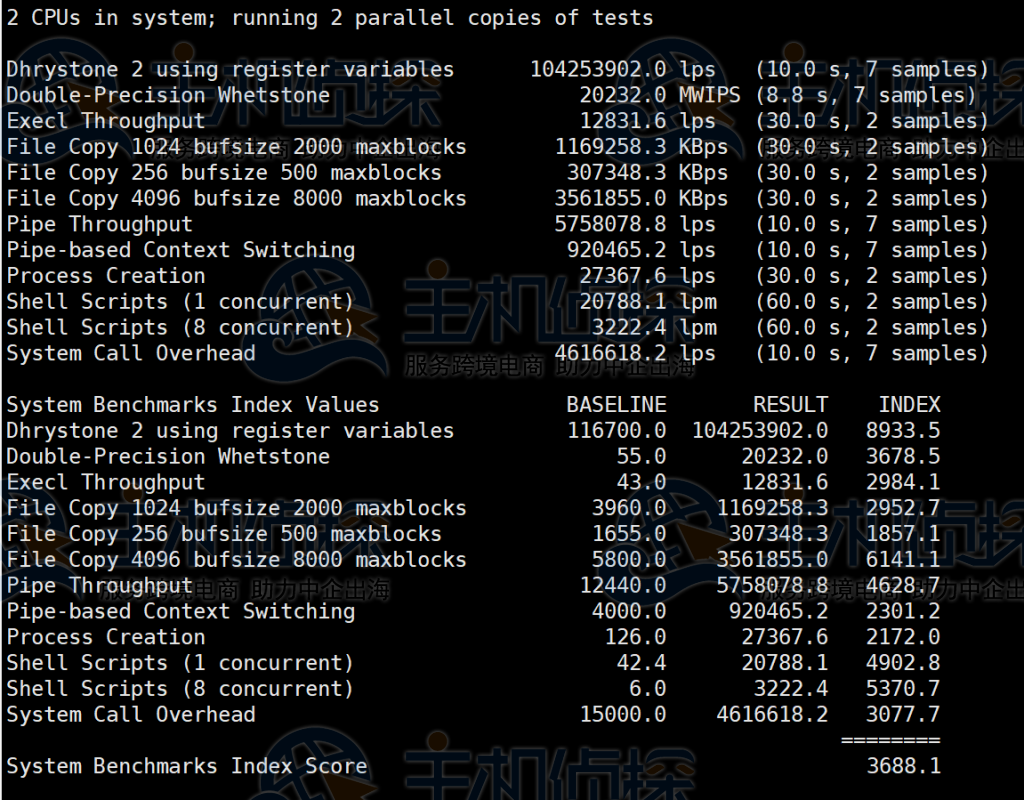This screenshot has height=800, width=1024.
Task: Click the BASELINE column header
Action: pyautogui.click(x=616, y=405)
